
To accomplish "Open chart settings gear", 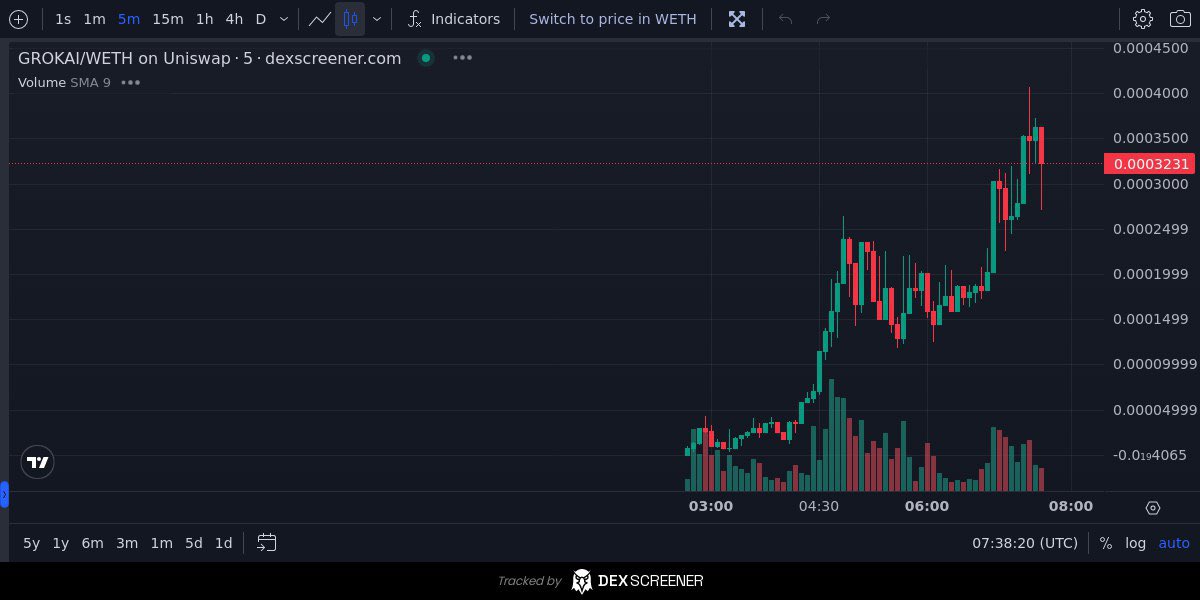I will click(x=1143, y=19).
